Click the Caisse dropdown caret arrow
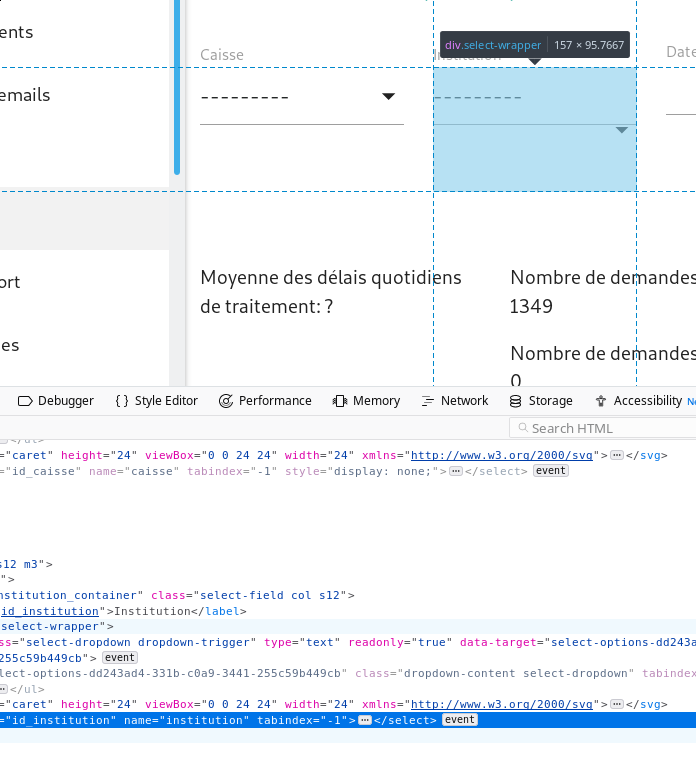Image resolution: width=696 pixels, height=781 pixels. (x=389, y=97)
